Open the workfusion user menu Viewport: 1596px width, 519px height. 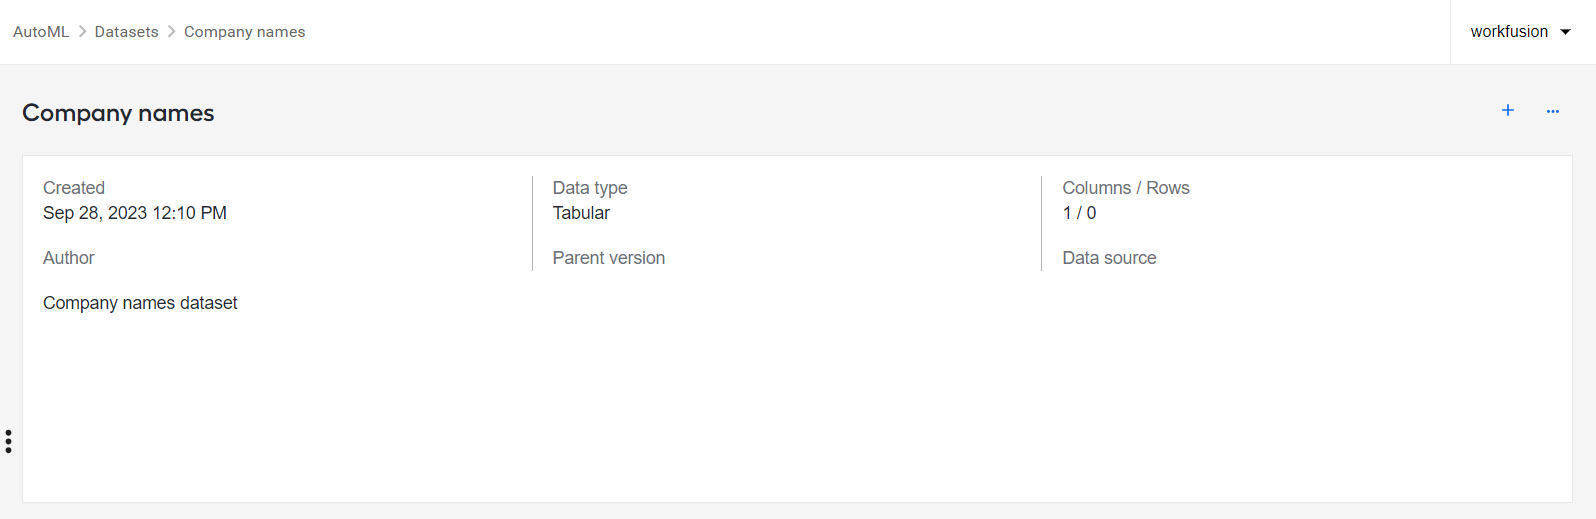pos(1520,32)
